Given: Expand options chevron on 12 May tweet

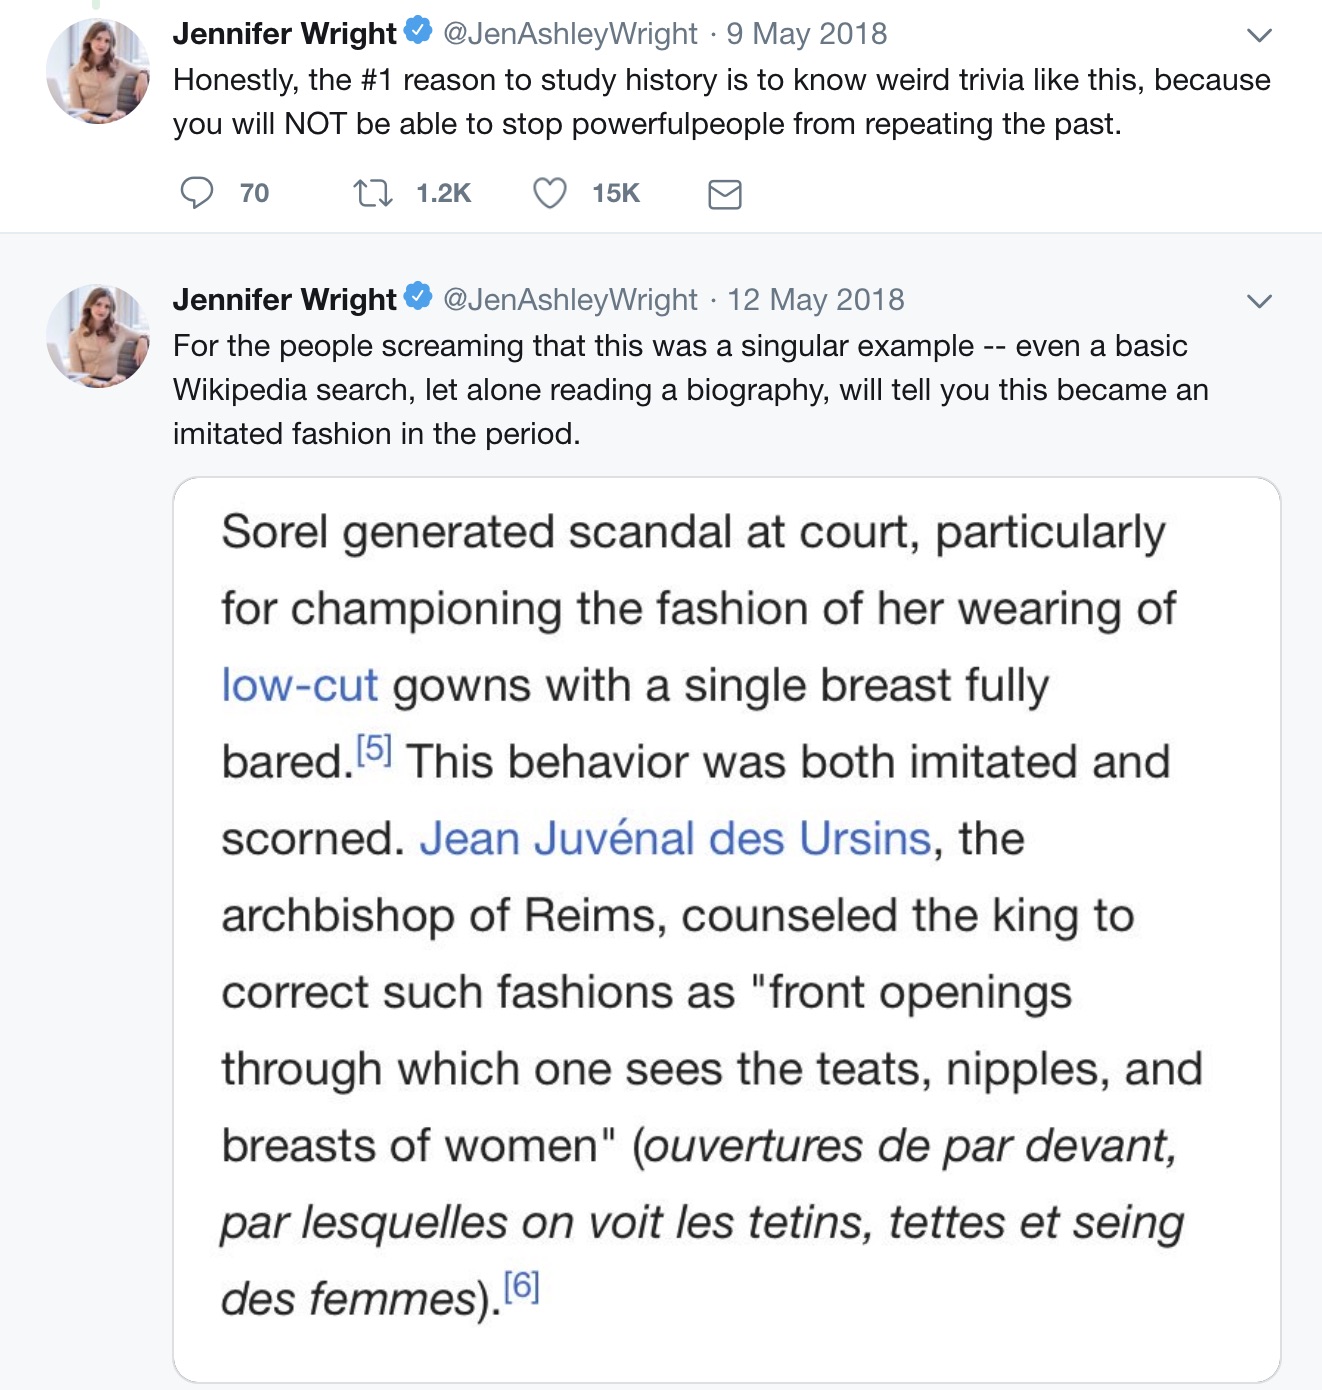Looking at the screenshot, I should tap(1260, 301).
